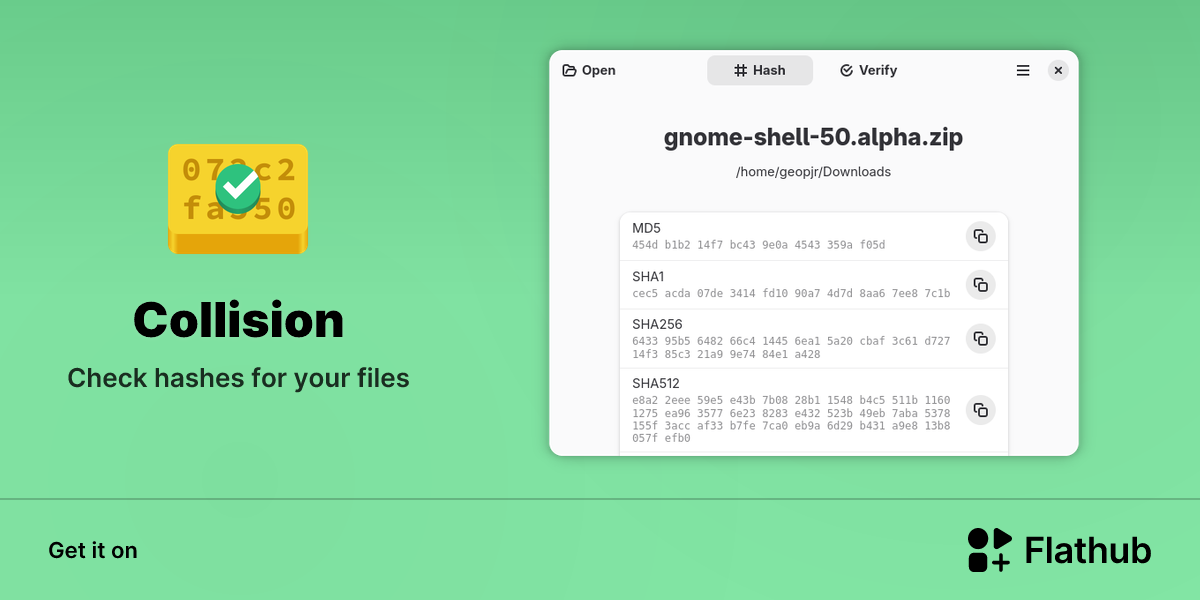Click the gnome-shell-50.alpha.zip file name
The image size is (1200, 600).
coord(814,137)
